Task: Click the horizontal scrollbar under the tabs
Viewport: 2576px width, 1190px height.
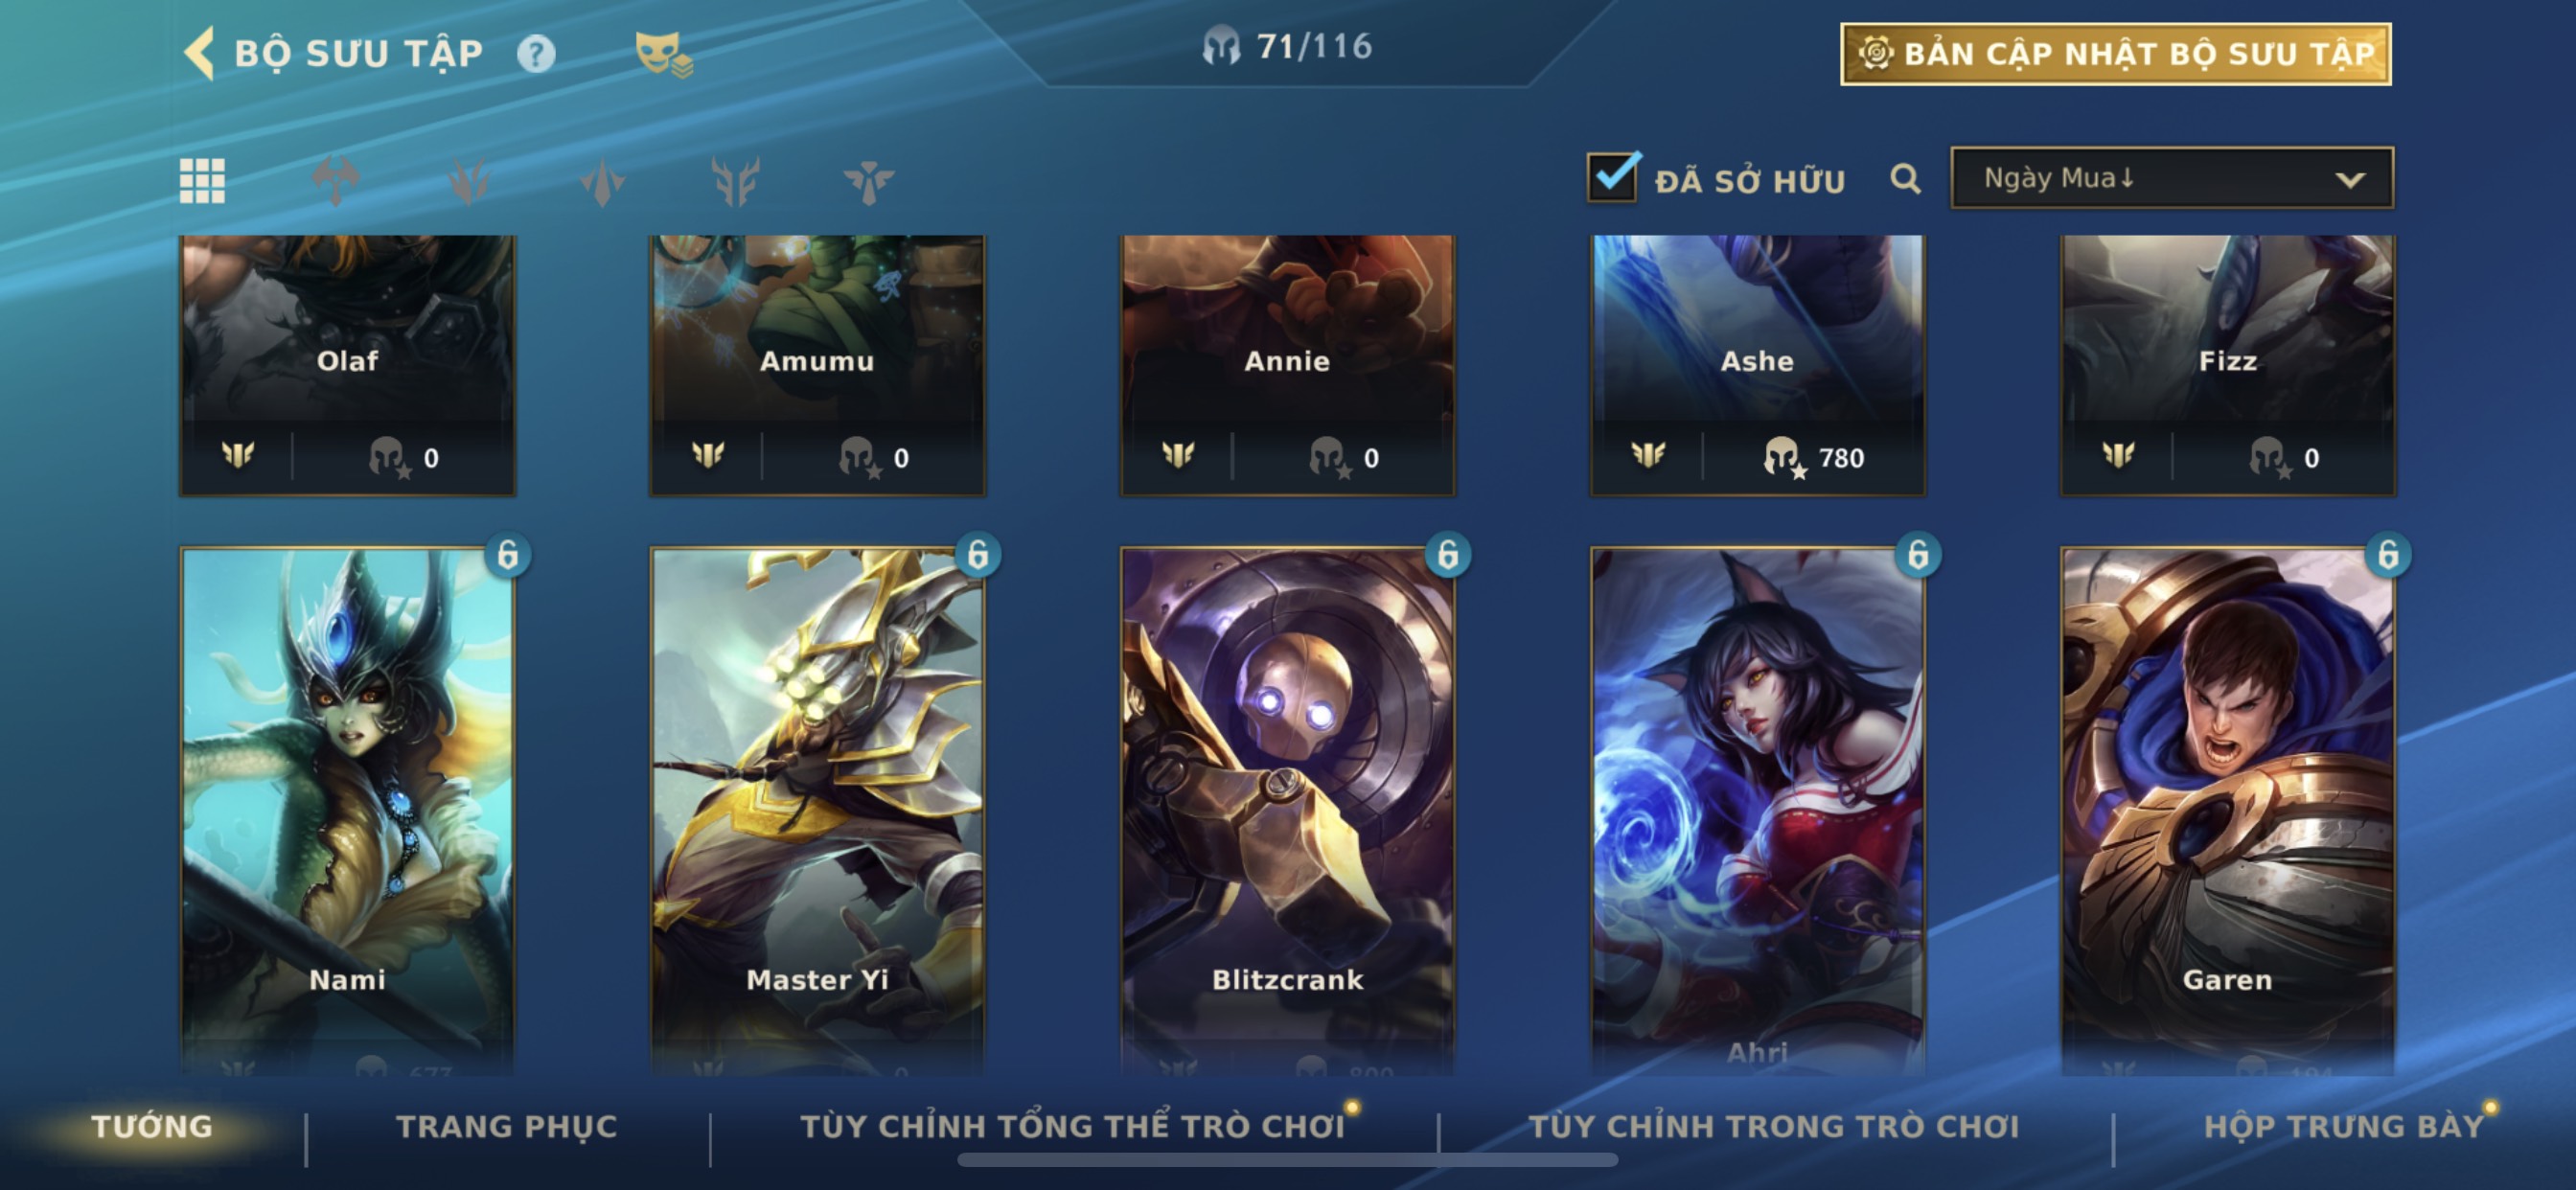Action: tap(1287, 1160)
